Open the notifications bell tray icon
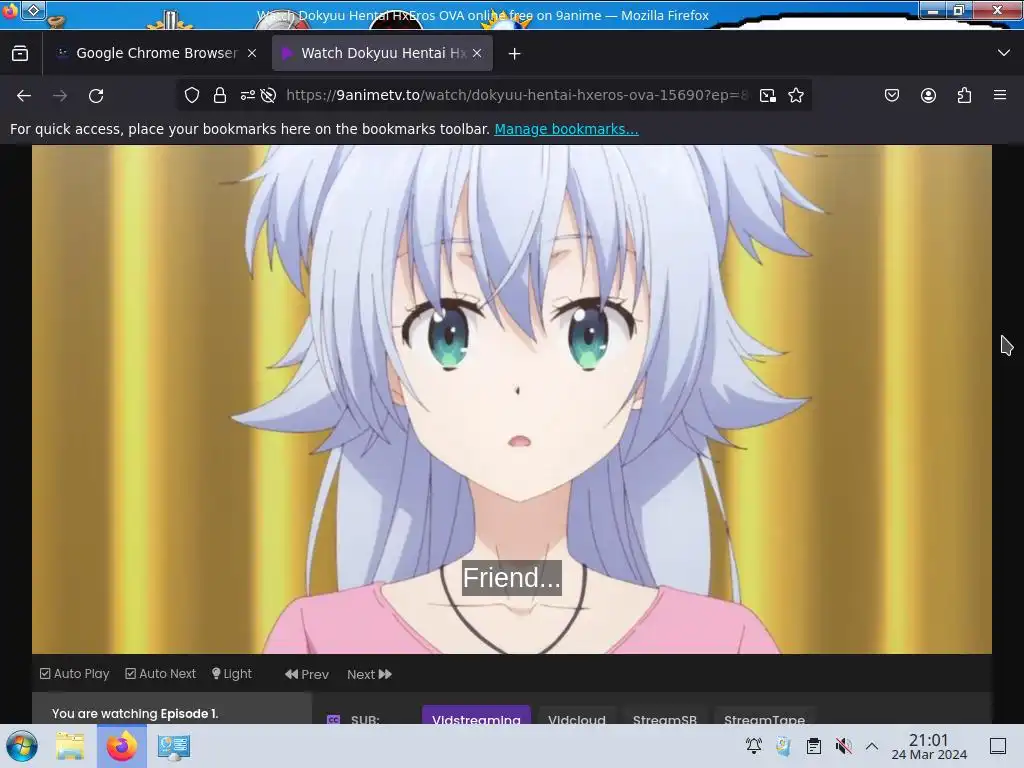Viewport: 1024px width, 768px height. [x=754, y=746]
